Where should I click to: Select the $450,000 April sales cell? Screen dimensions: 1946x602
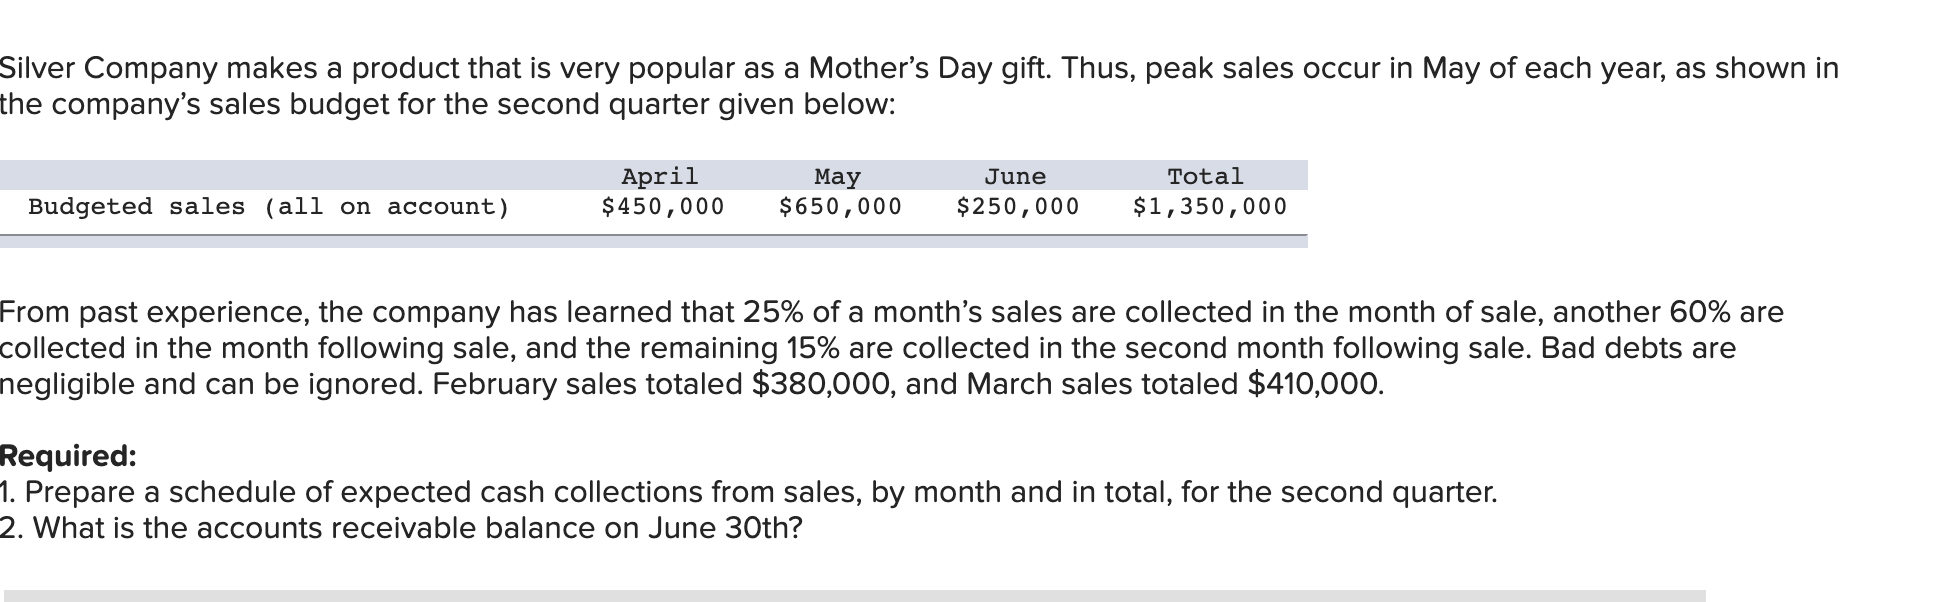[x=662, y=207]
